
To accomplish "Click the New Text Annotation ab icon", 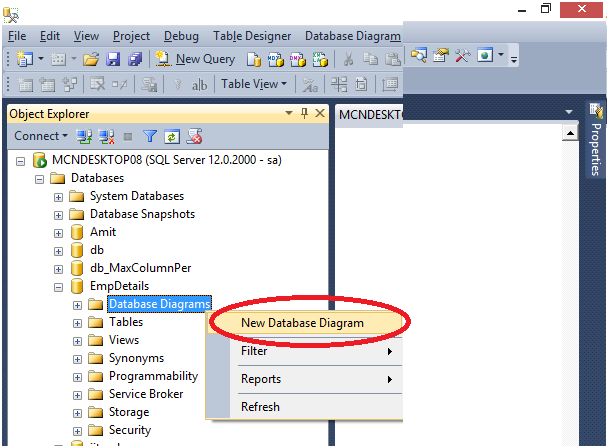I will 199,85.
